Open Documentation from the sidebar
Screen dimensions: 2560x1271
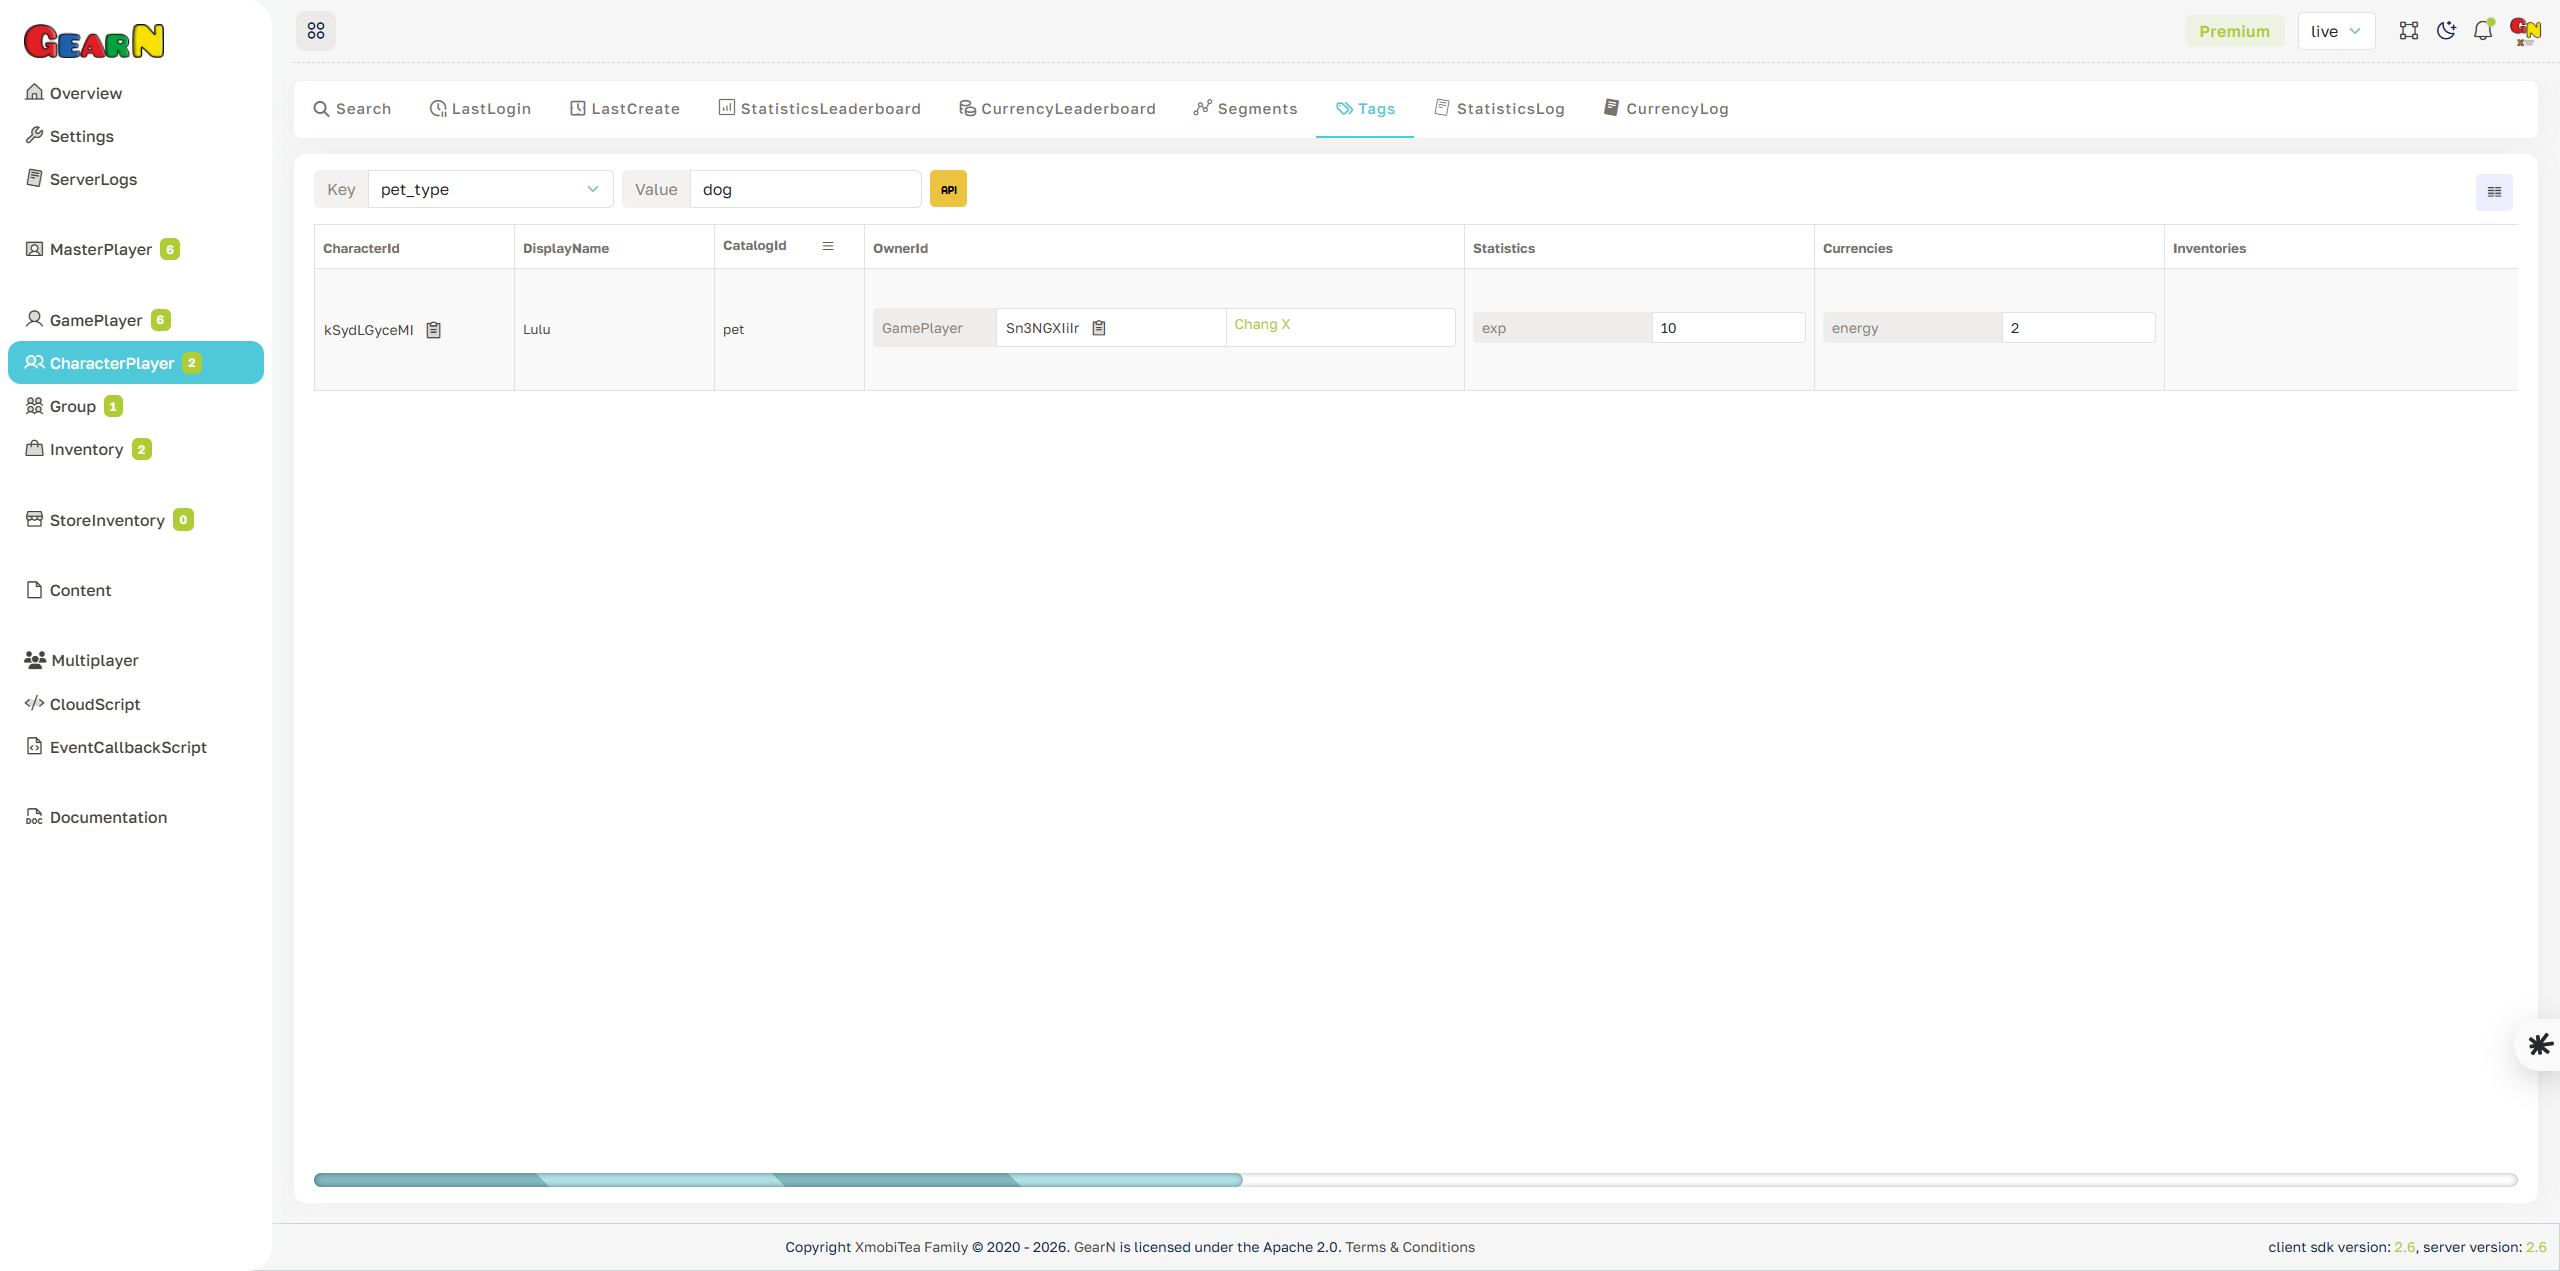click(108, 817)
